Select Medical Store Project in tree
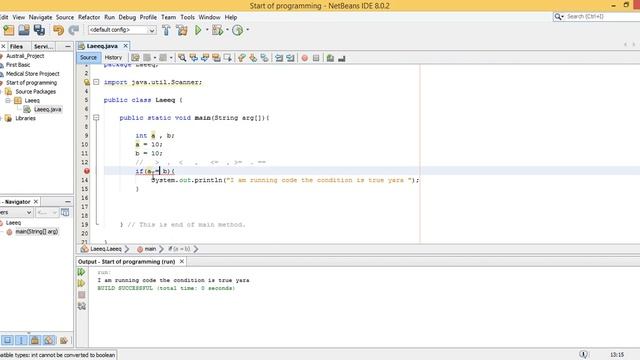The width and height of the screenshot is (640, 360). 33,74
